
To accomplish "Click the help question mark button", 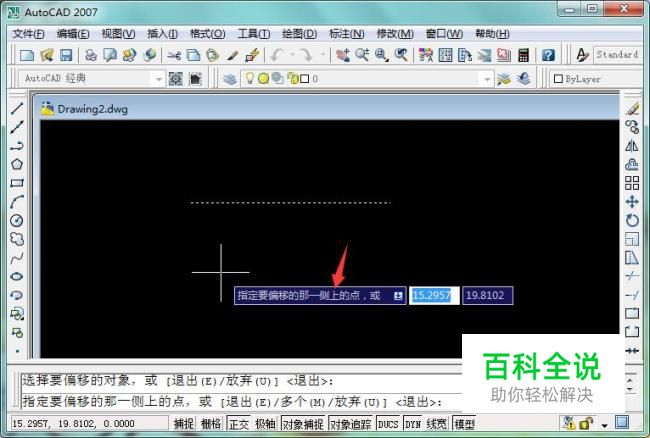I will coord(548,55).
